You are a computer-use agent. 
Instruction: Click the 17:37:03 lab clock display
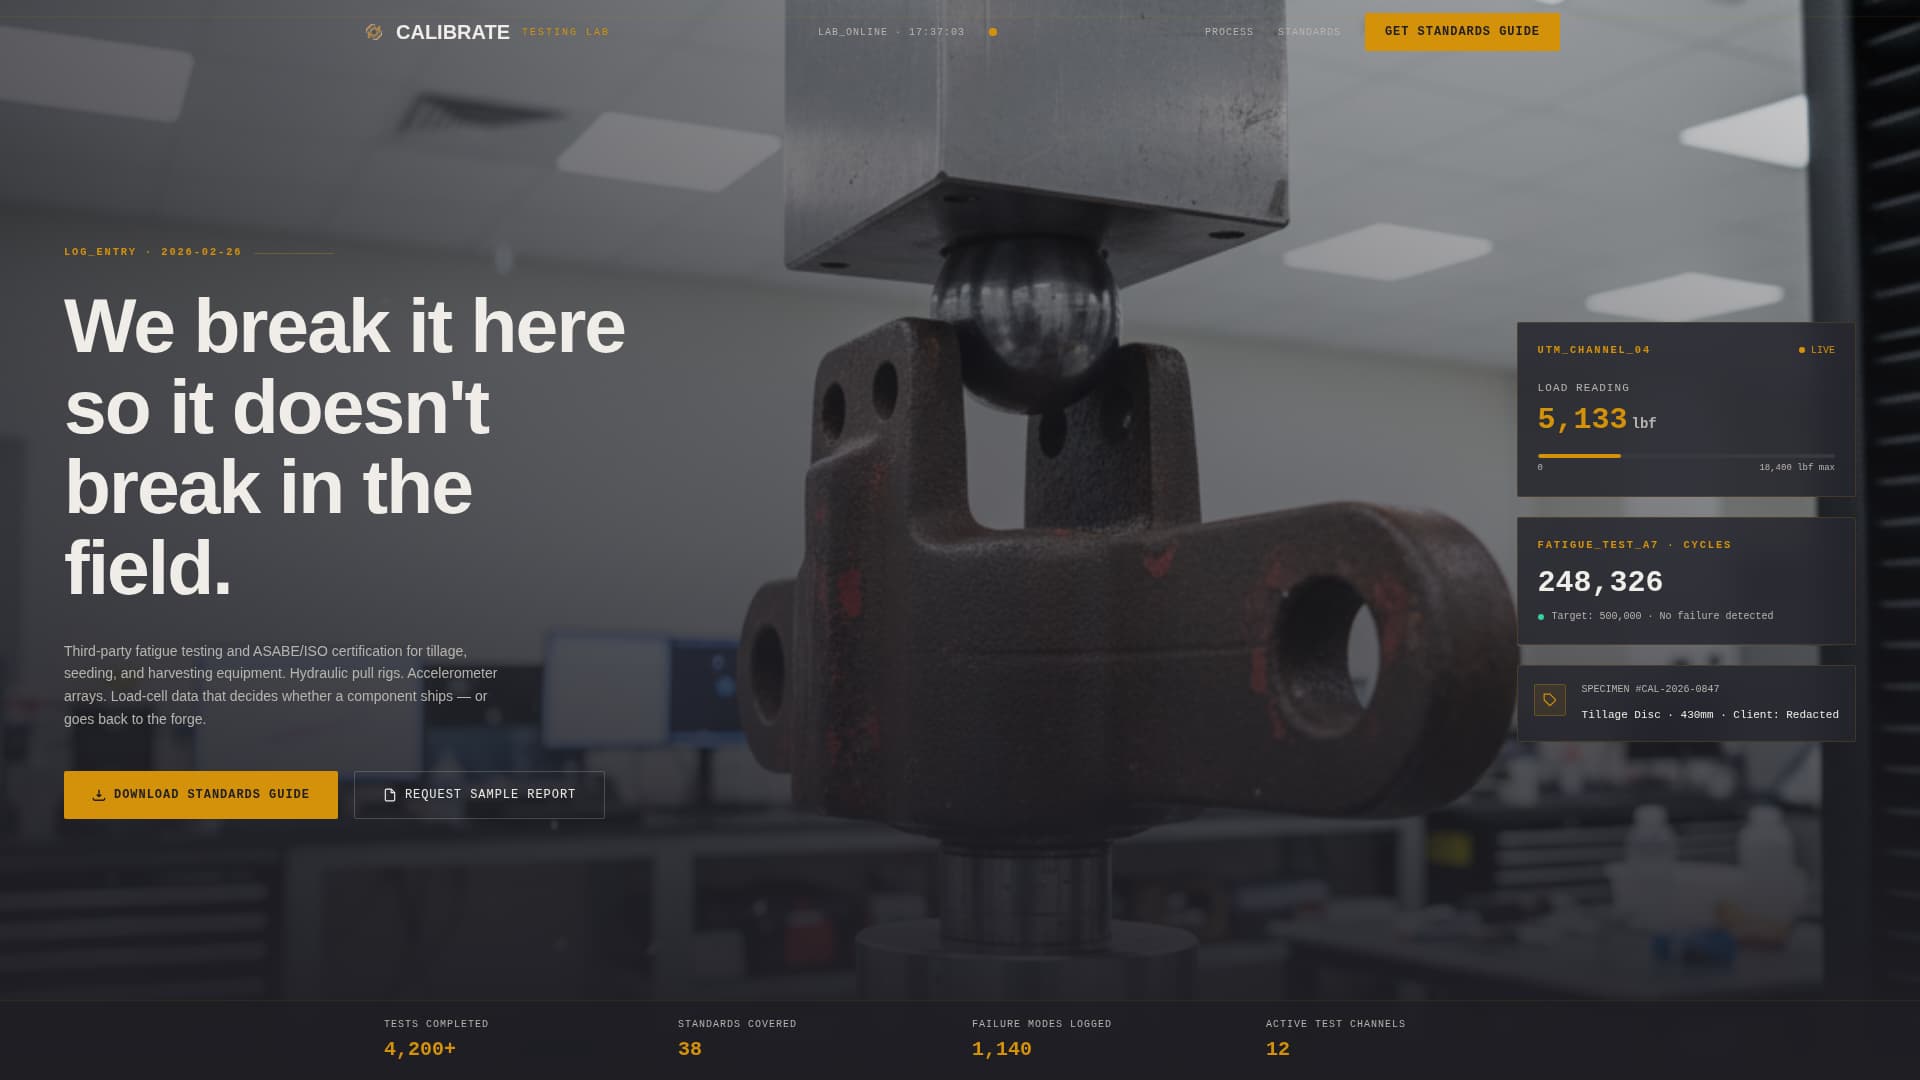tap(936, 31)
